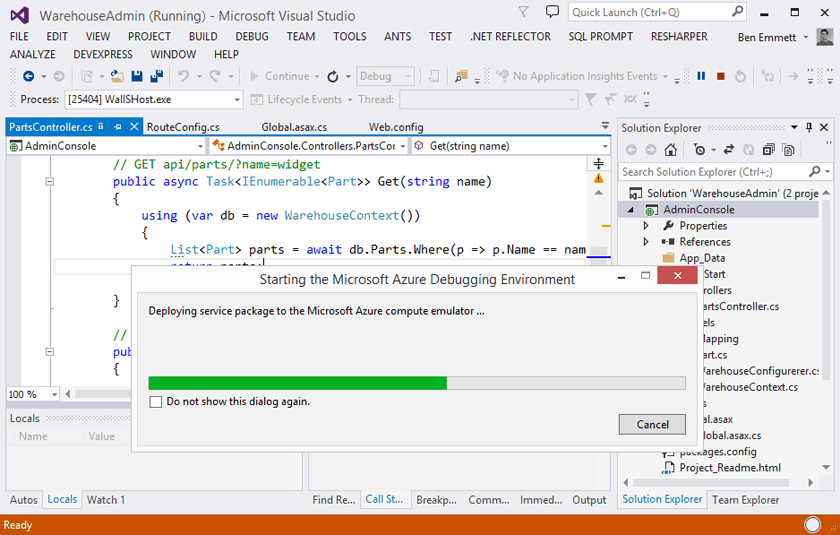
Task: Click the notifications filter funnel icon
Action: click(523, 11)
